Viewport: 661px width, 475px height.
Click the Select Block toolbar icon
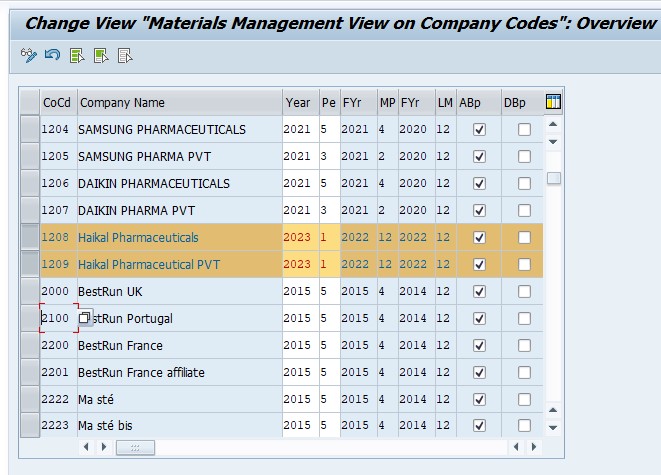tap(101, 55)
